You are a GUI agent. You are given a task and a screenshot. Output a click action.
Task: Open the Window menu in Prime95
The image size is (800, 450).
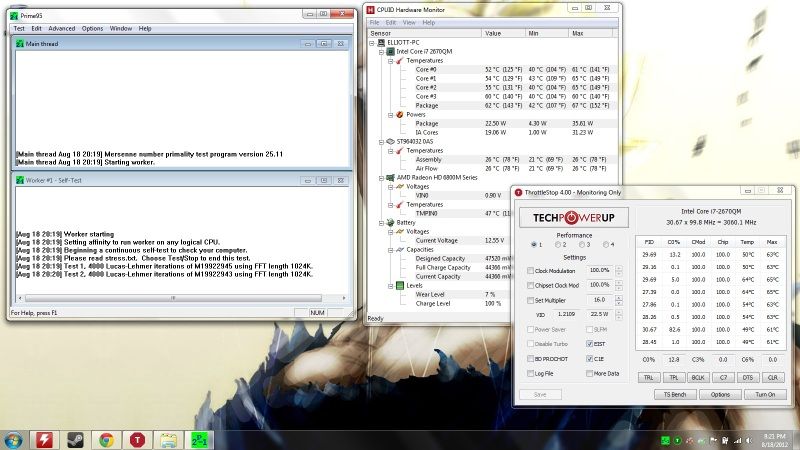click(121, 29)
